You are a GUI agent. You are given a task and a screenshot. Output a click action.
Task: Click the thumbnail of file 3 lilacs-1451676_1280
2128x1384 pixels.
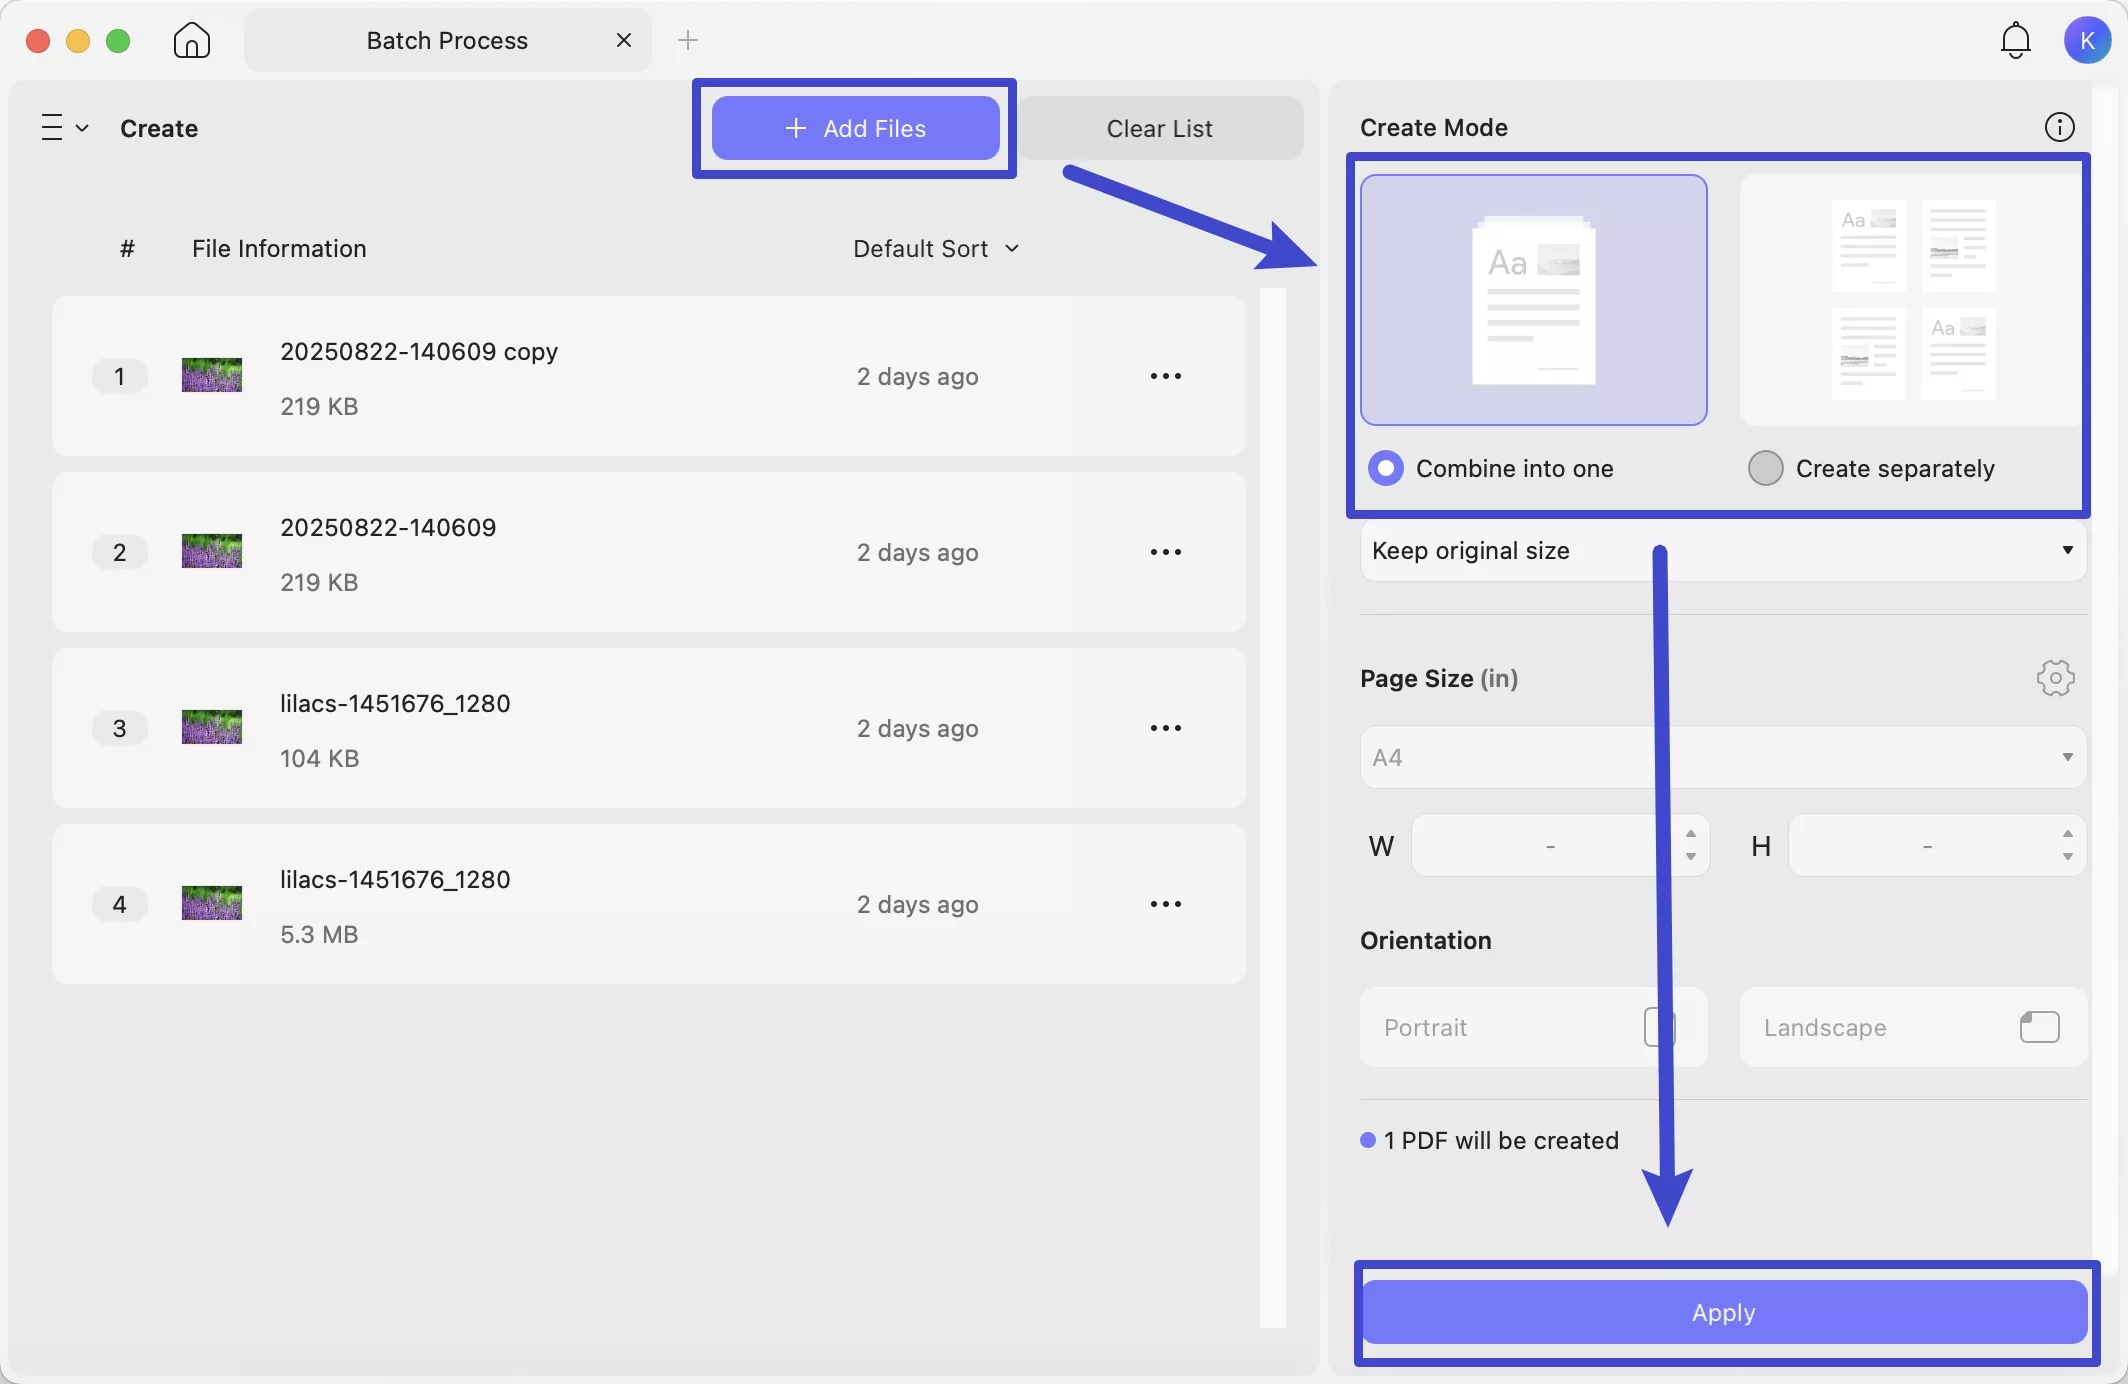(211, 727)
